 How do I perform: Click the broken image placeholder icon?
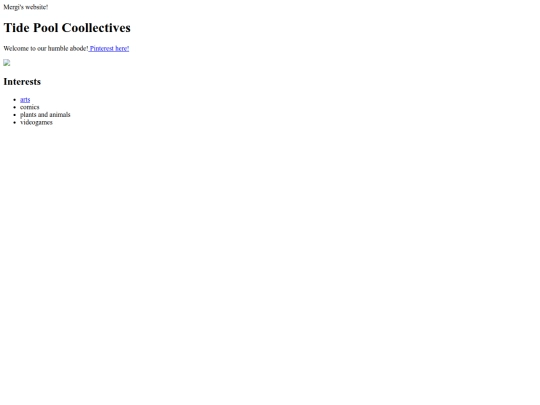[7, 63]
